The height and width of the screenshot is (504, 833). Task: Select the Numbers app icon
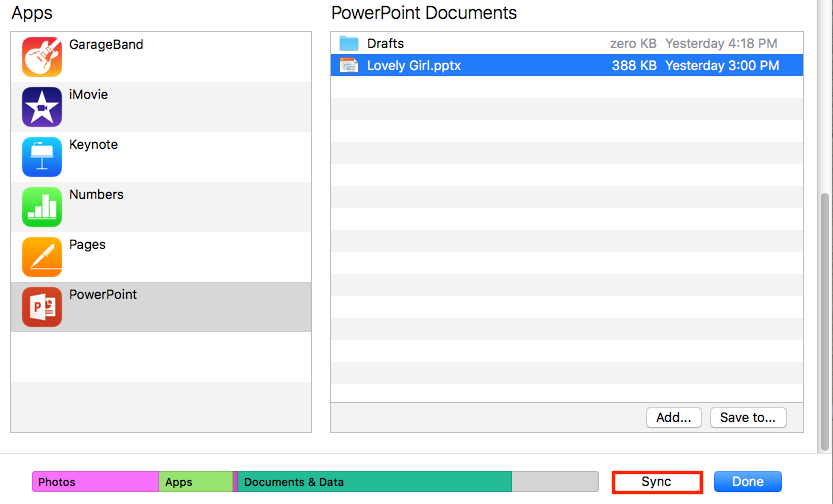pyautogui.click(x=42, y=207)
